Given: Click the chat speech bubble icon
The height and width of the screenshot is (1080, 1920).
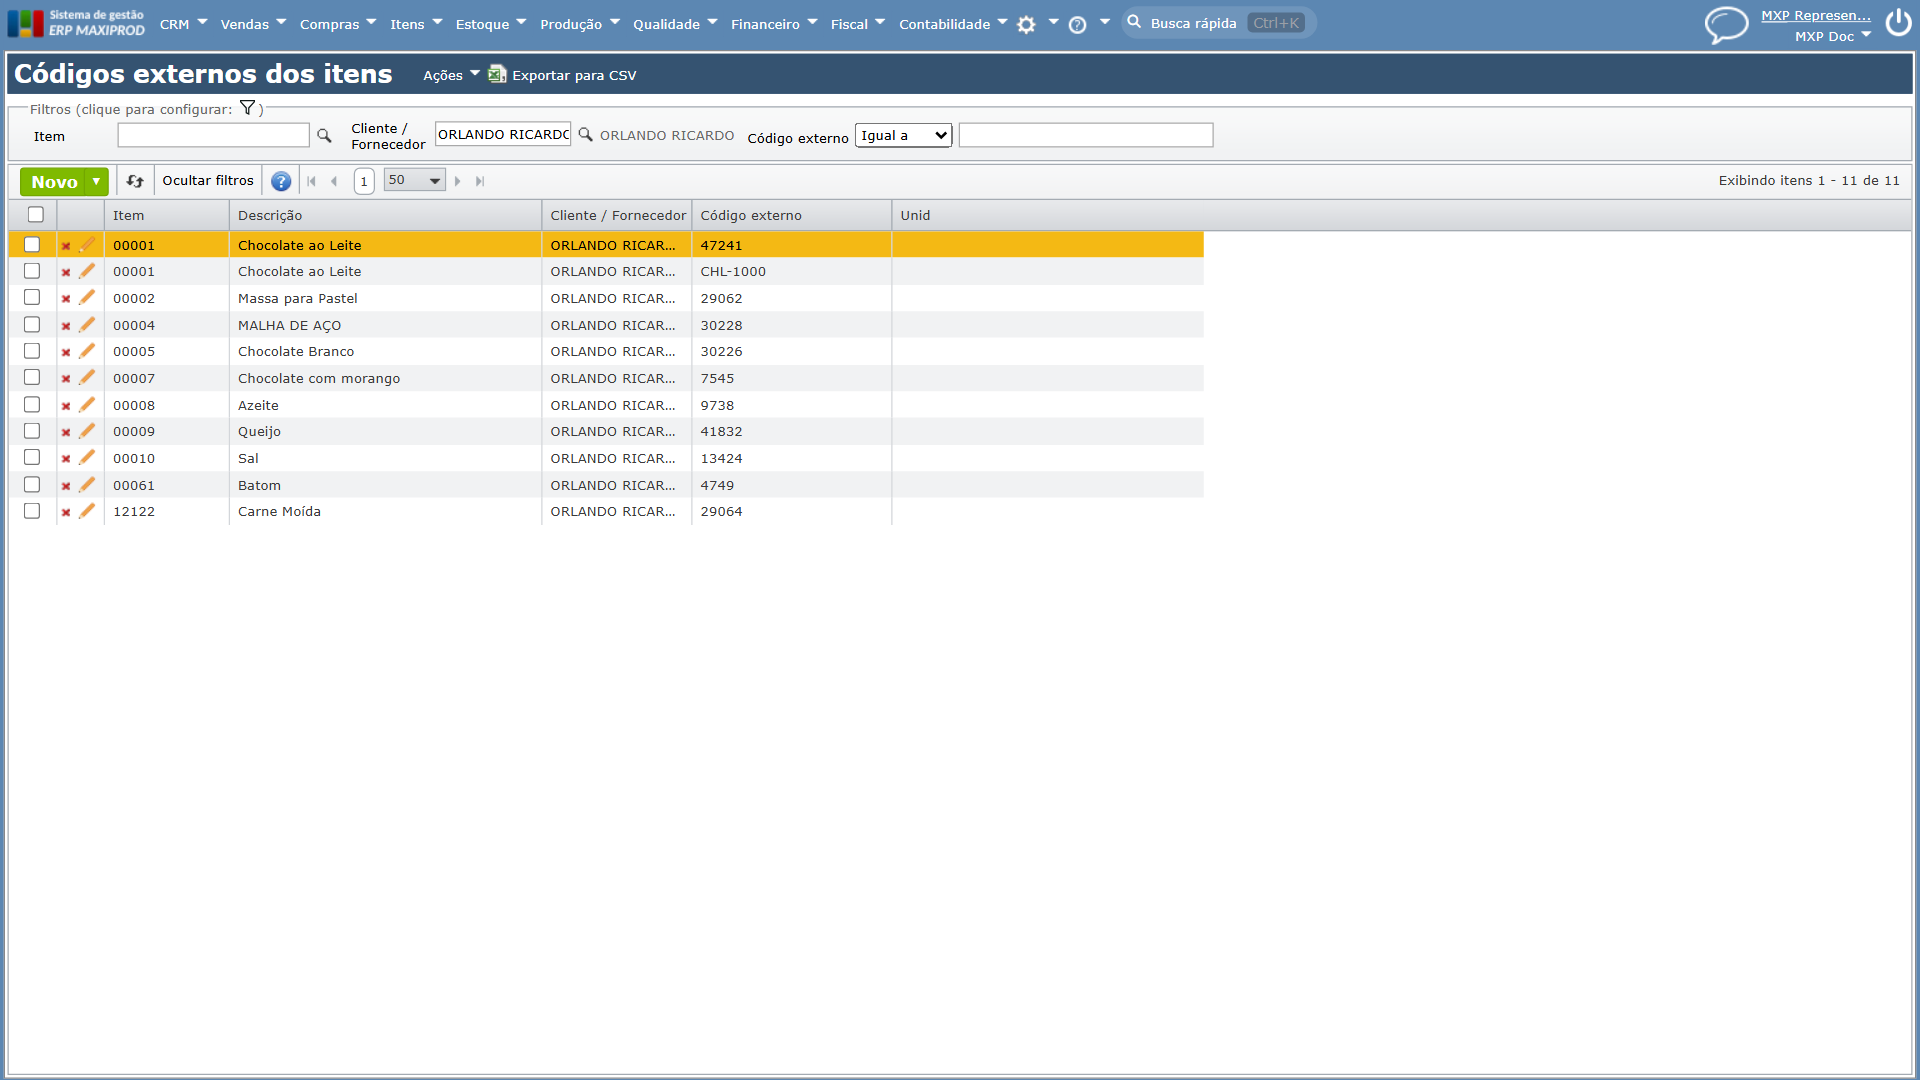Looking at the screenshot, I should 1726,24.
